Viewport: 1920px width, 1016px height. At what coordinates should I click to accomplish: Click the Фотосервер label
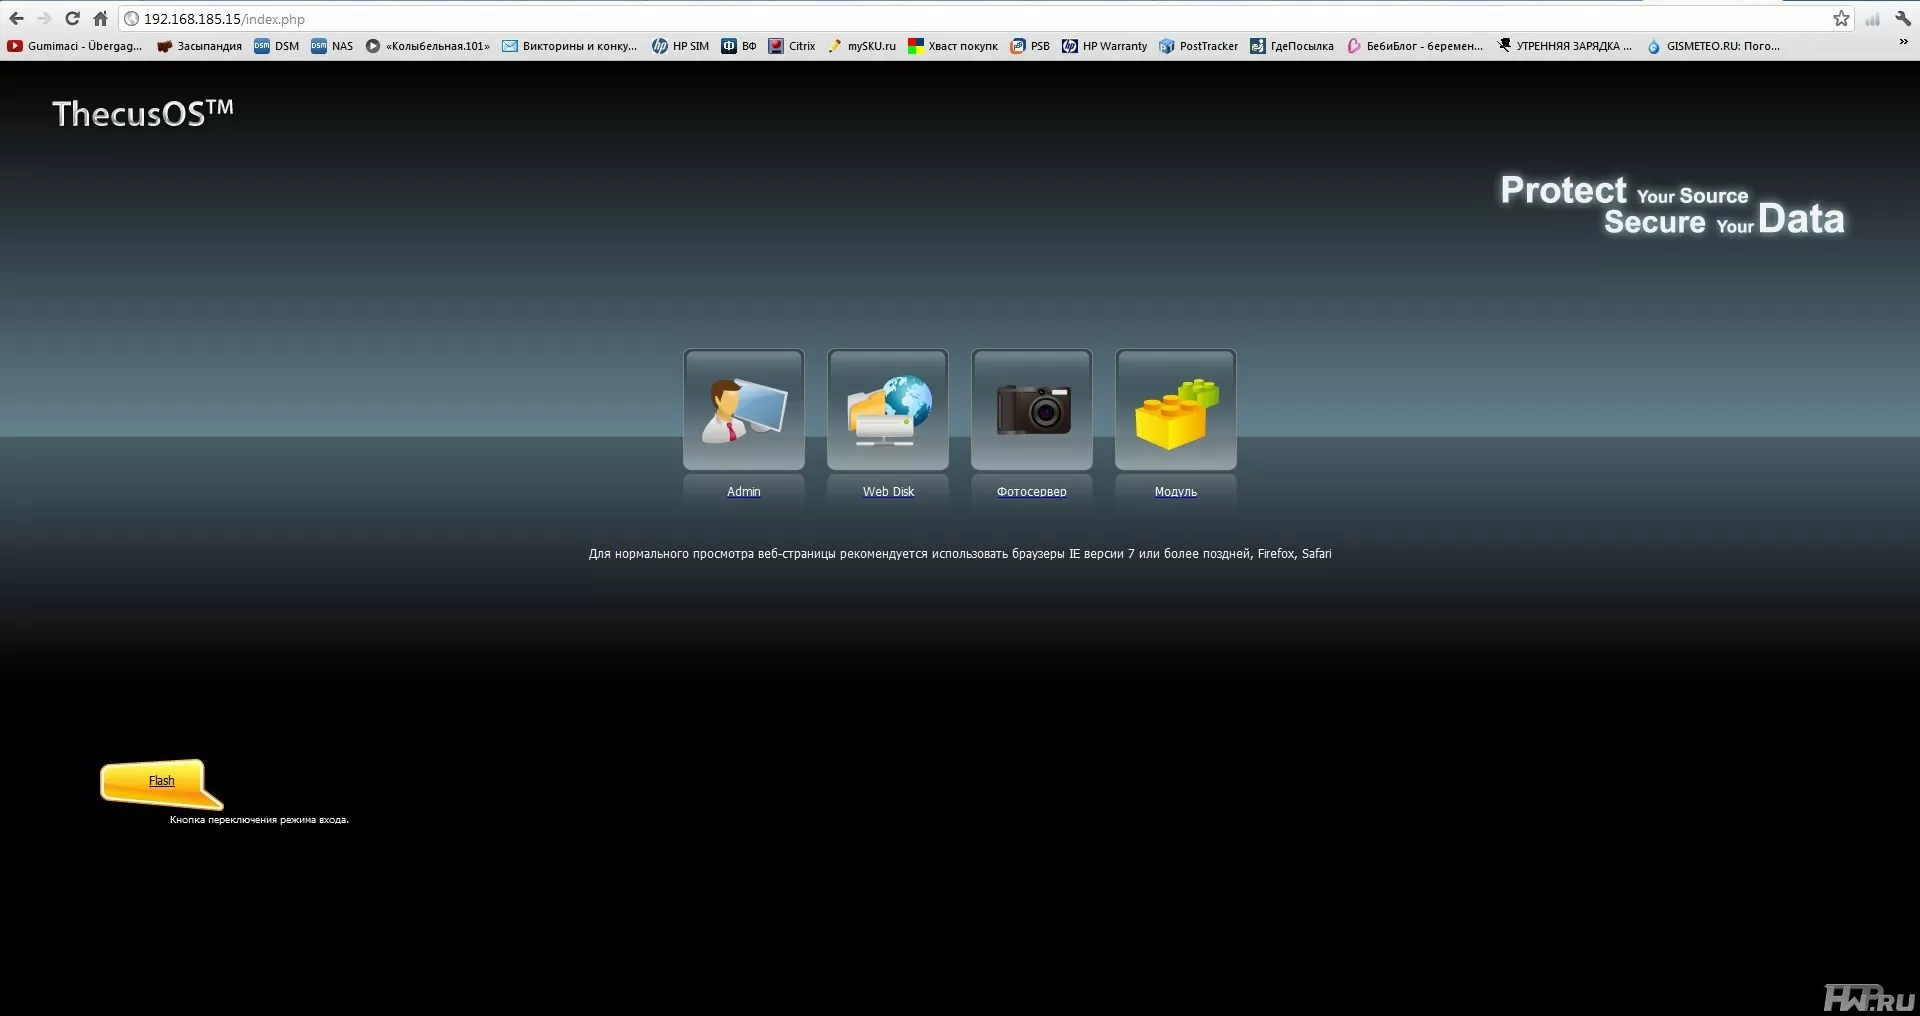pos(1032,491)
